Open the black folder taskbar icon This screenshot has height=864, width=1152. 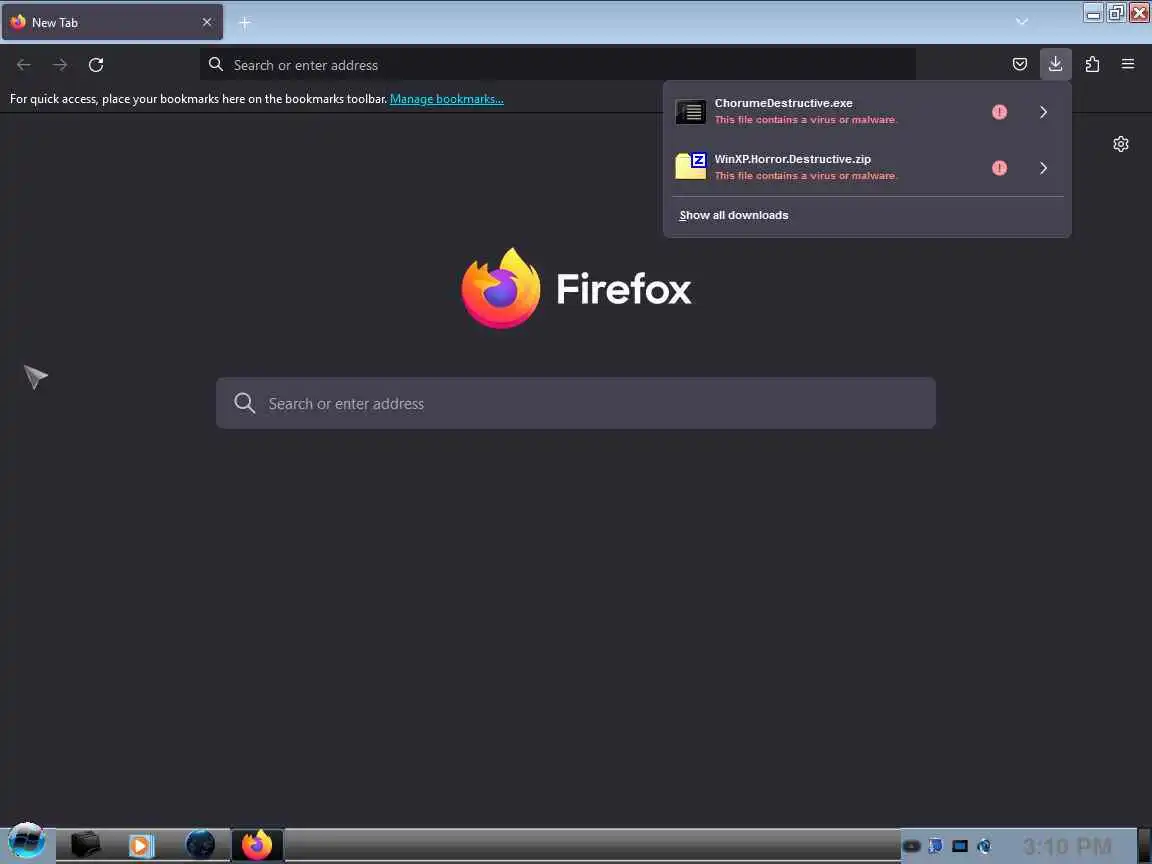85,845
